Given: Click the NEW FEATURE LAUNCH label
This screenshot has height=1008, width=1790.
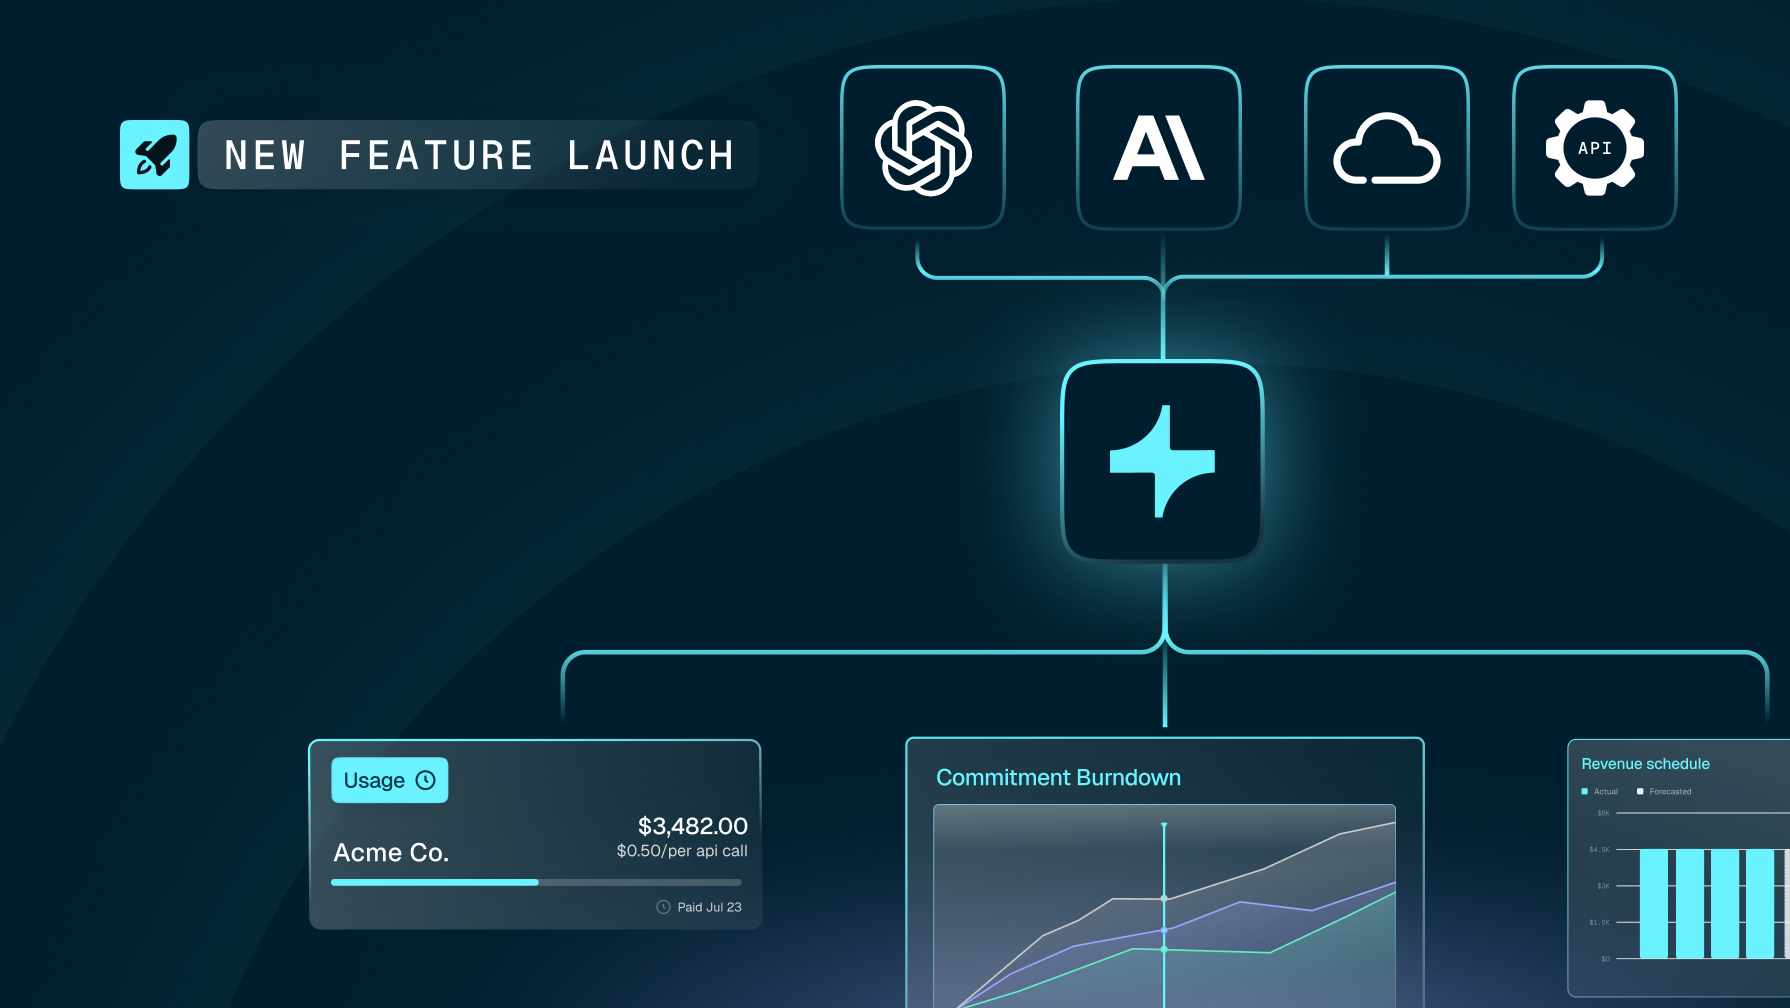Looking at the screenshot, I should point(479,155).
